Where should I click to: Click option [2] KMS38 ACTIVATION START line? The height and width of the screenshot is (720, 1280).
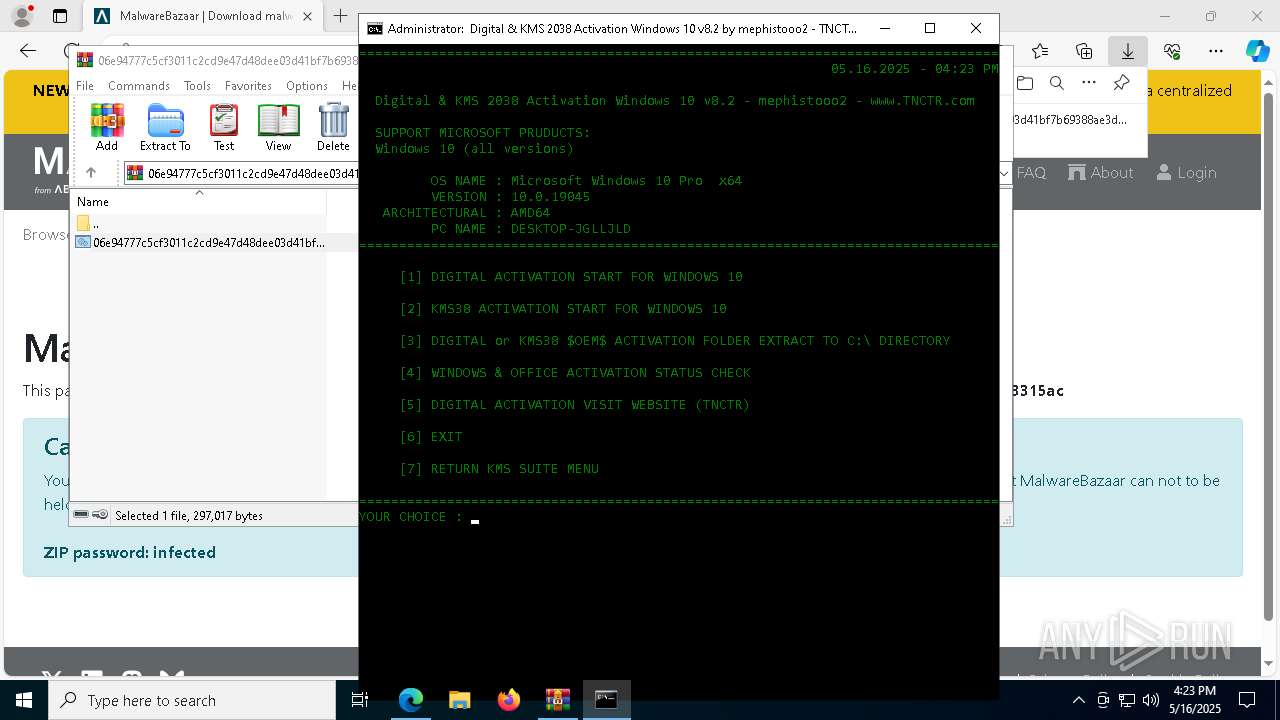(x=563, y=309)
